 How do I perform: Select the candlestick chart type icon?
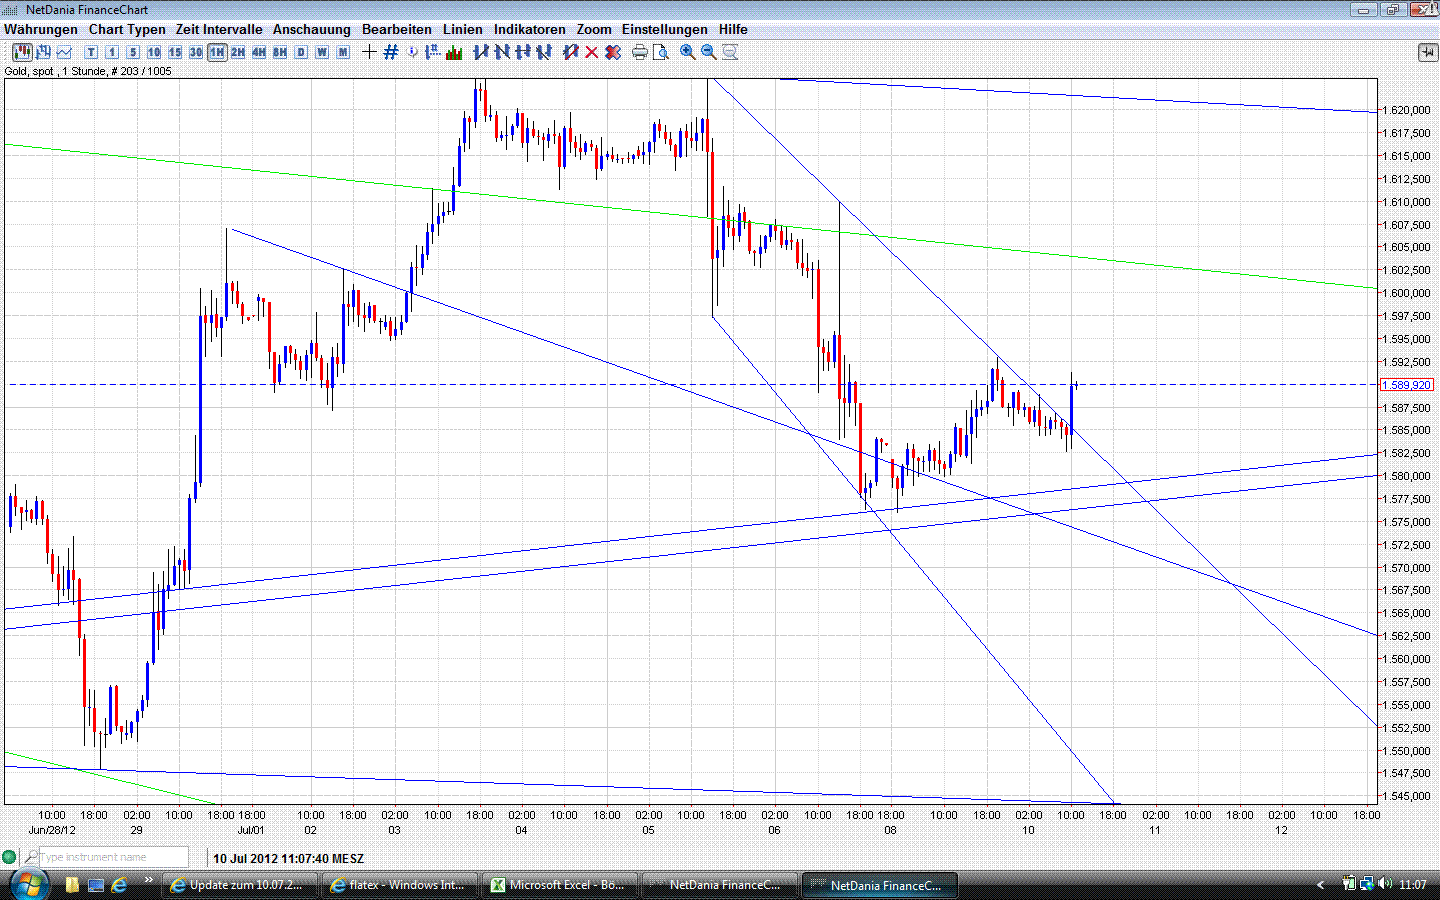21,52
